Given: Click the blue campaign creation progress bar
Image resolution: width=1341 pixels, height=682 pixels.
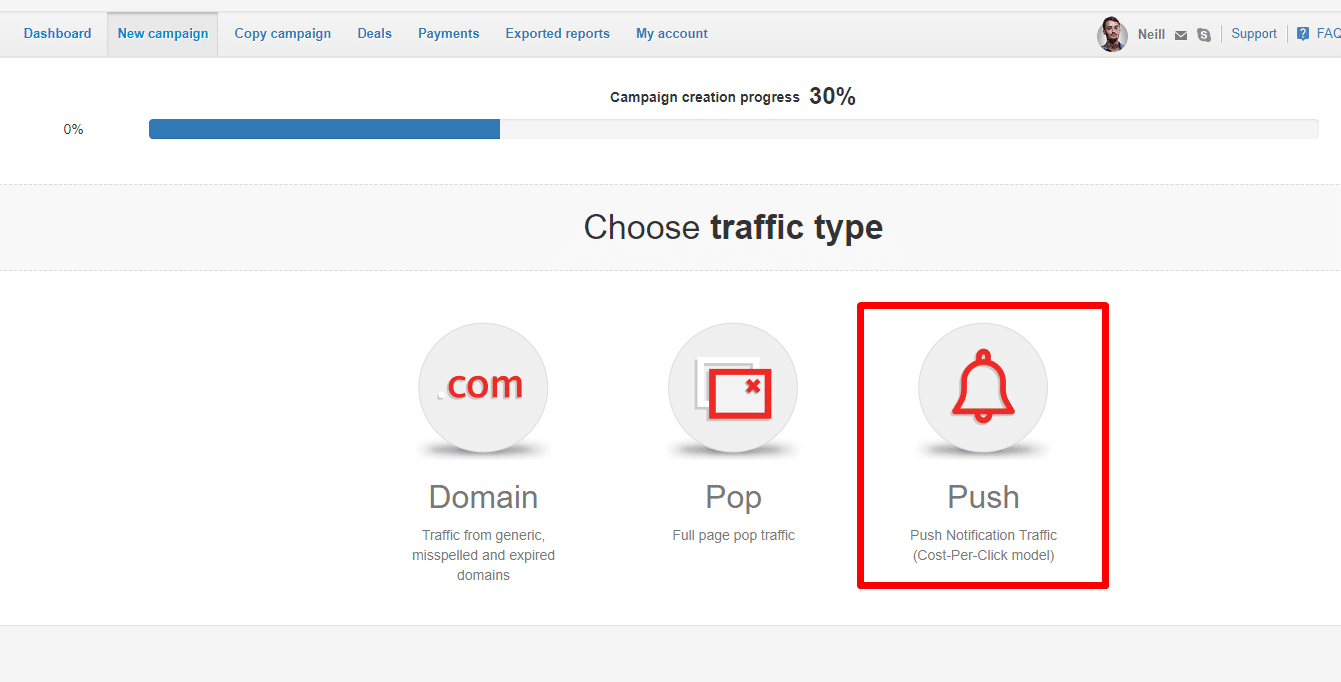Looking at the screenshot, I should (325, 129).
